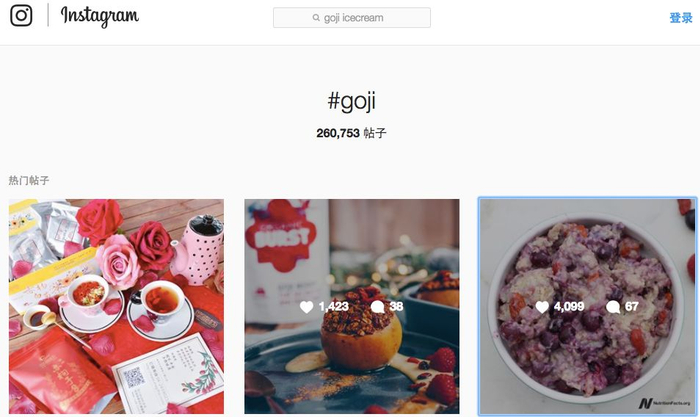Viewport: 700px width, 417px height.
Task: Click the 4,099 likes count text
Action: click(x=569, y=306)
